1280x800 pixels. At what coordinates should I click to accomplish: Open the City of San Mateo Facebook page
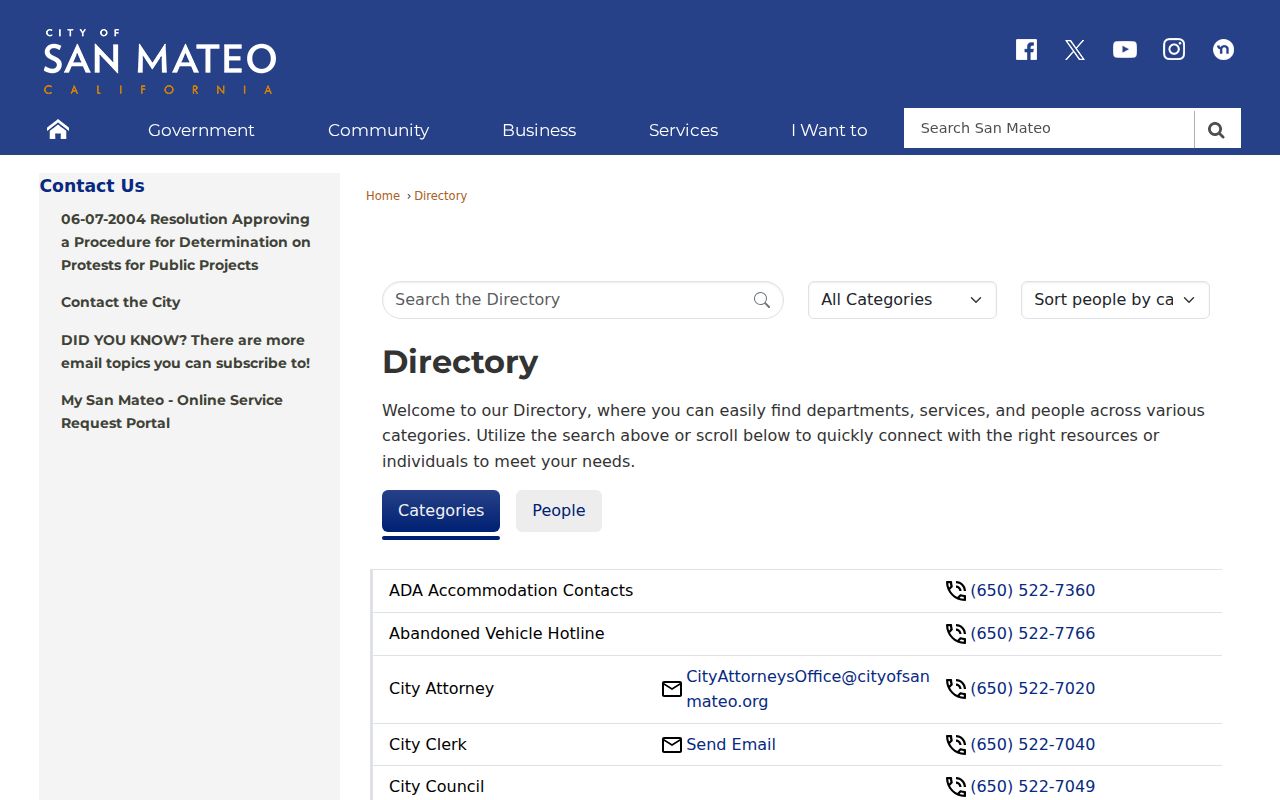1026,50
